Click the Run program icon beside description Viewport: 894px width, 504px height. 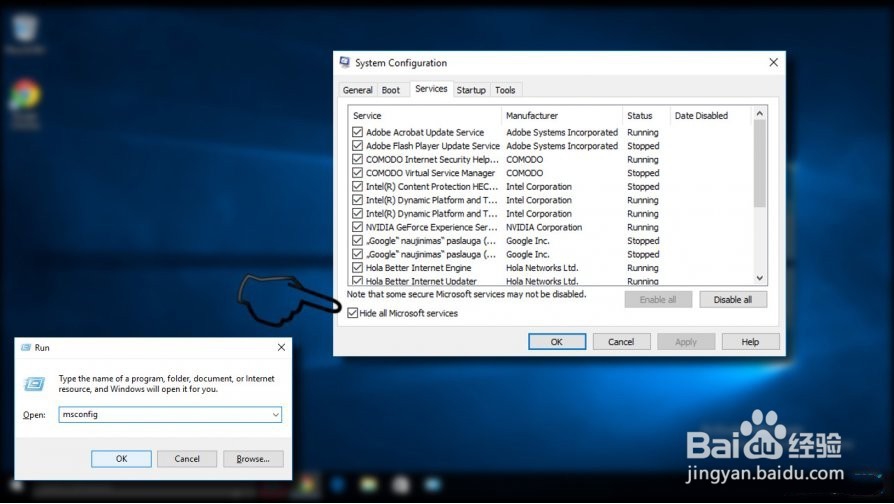click(35, 384)
